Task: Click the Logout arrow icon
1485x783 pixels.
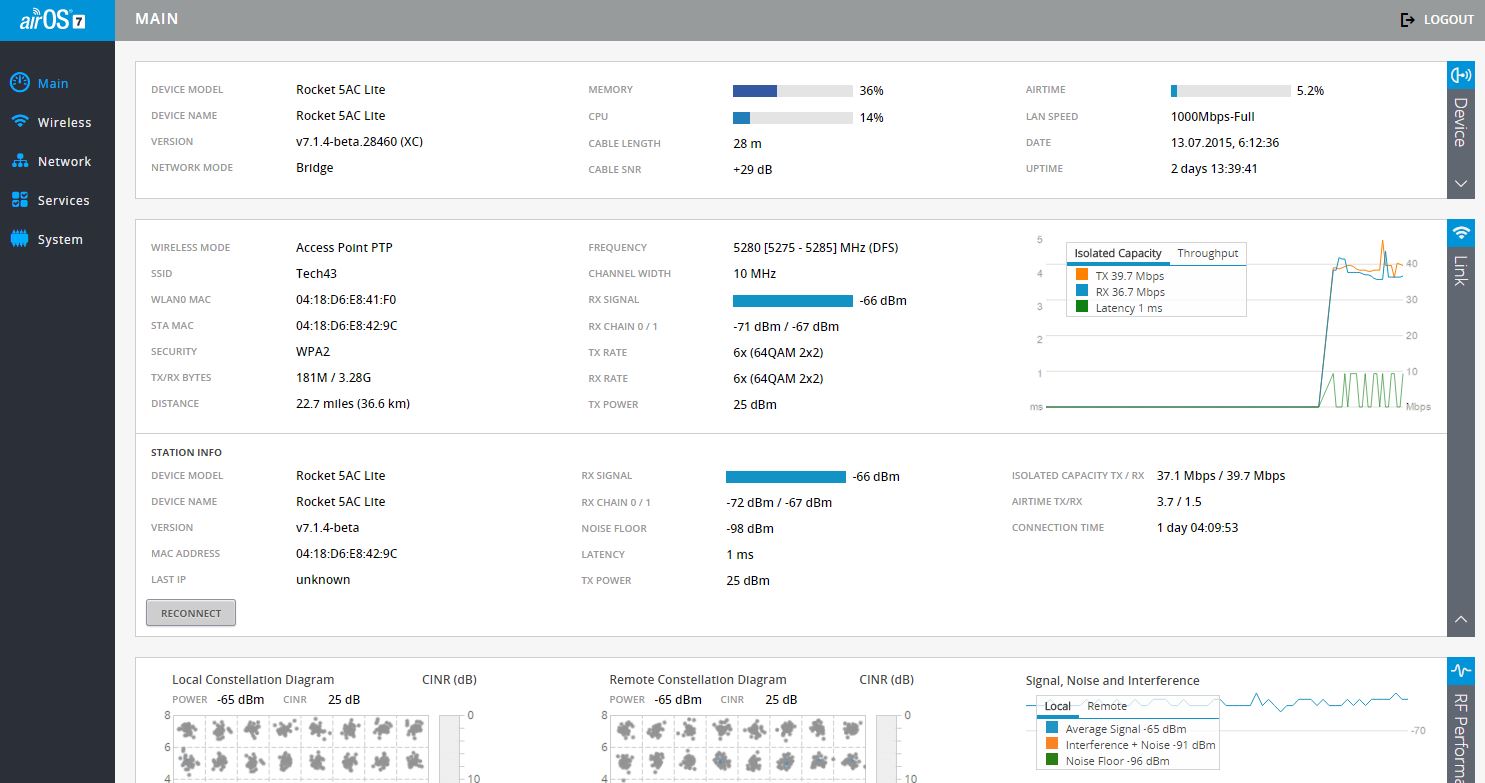Action: tap(1408, 20)
